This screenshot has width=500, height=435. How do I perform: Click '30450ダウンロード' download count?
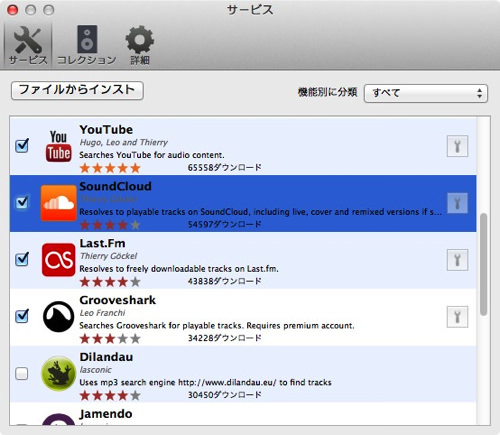click(x=224, y=395)
